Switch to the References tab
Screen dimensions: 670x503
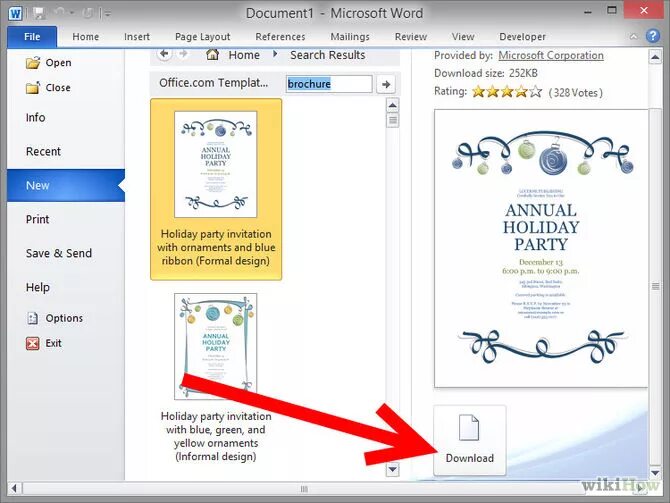[280, 37]
